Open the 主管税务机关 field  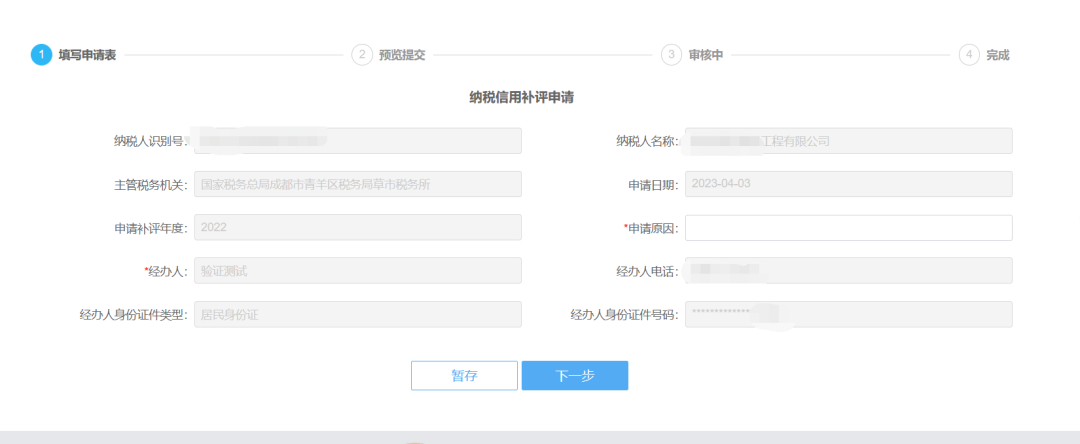pos(357,185)
